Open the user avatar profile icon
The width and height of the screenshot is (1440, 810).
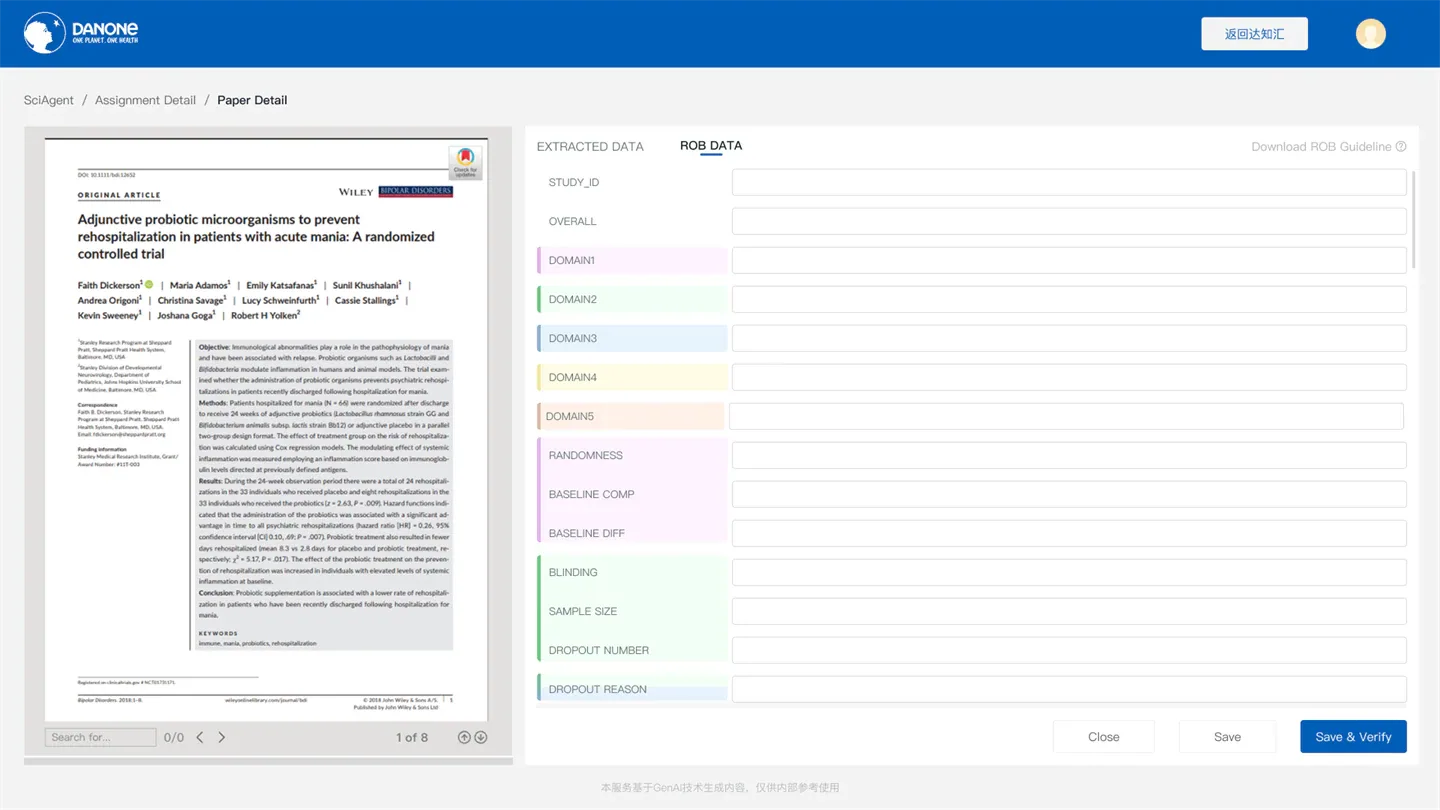tap(1370, 34)
